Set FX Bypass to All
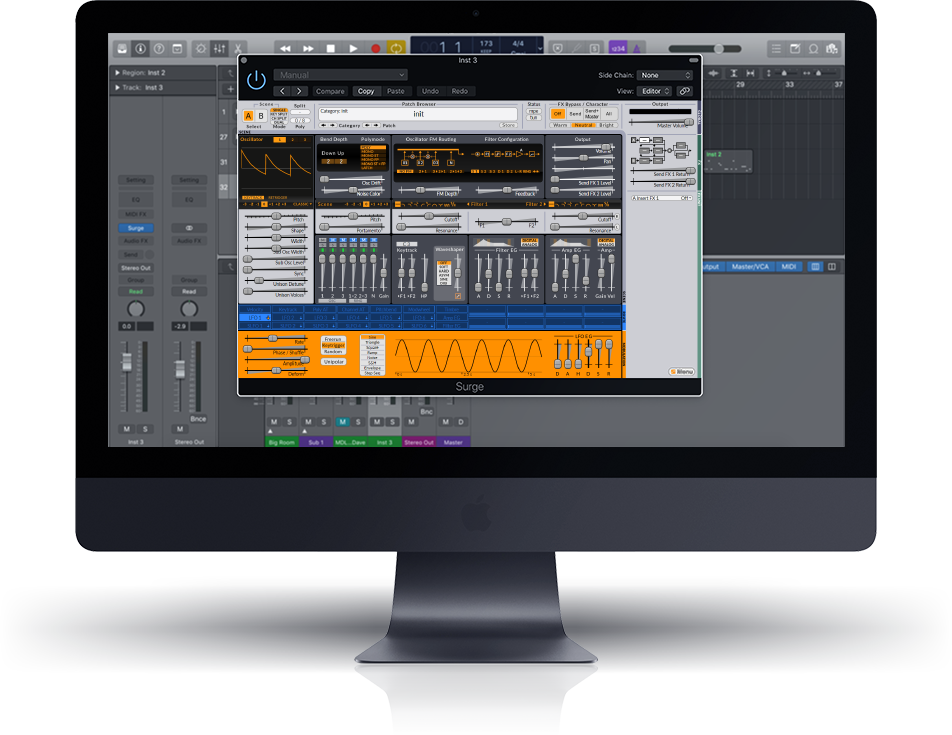 click(609, 113)
